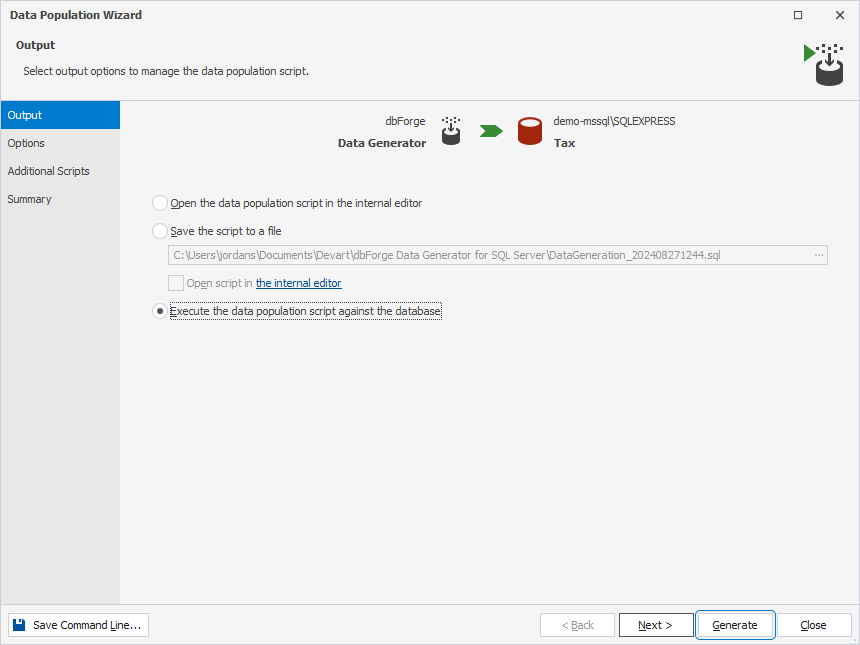Start generation with the Generate button
Screen dimensions: 860x645
click(x=735, y=625)
